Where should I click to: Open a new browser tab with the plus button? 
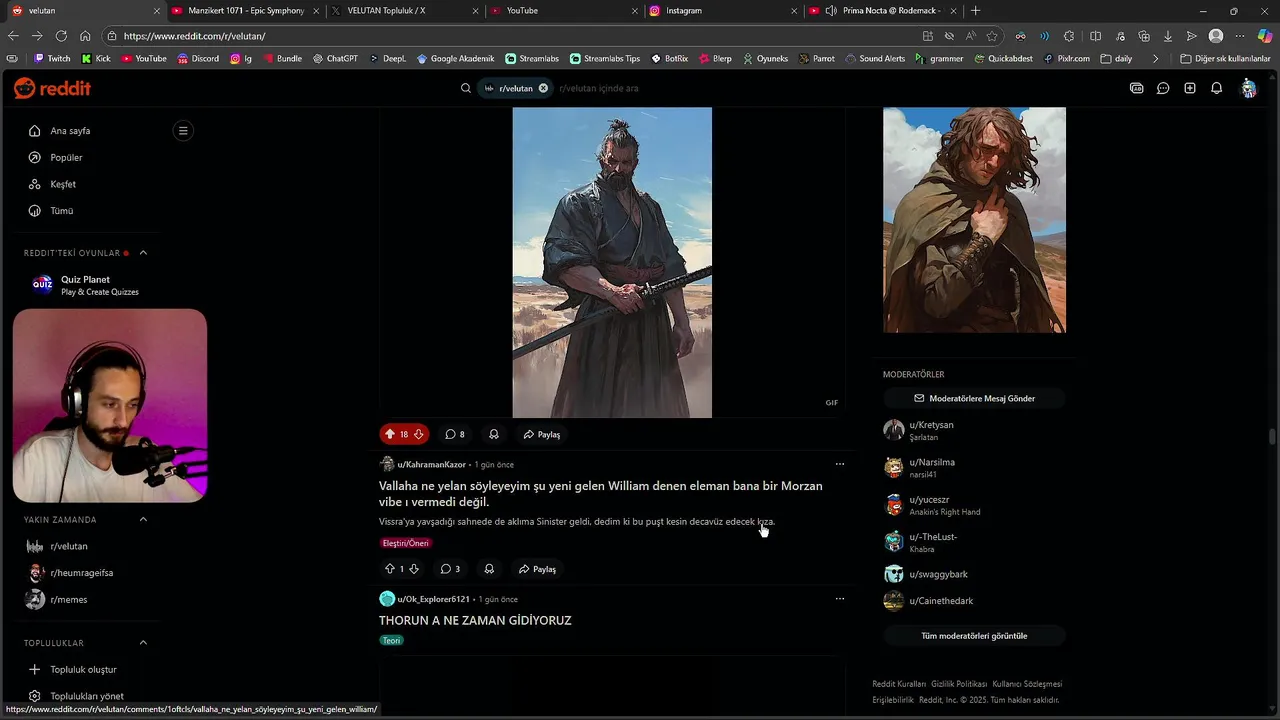coord(976,10)
